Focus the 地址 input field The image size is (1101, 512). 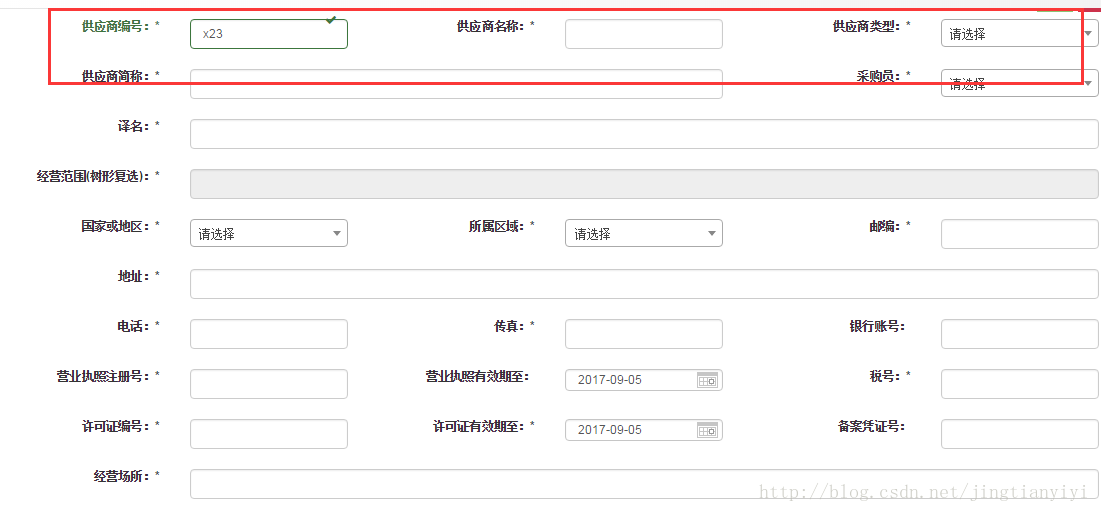point(645,284)
